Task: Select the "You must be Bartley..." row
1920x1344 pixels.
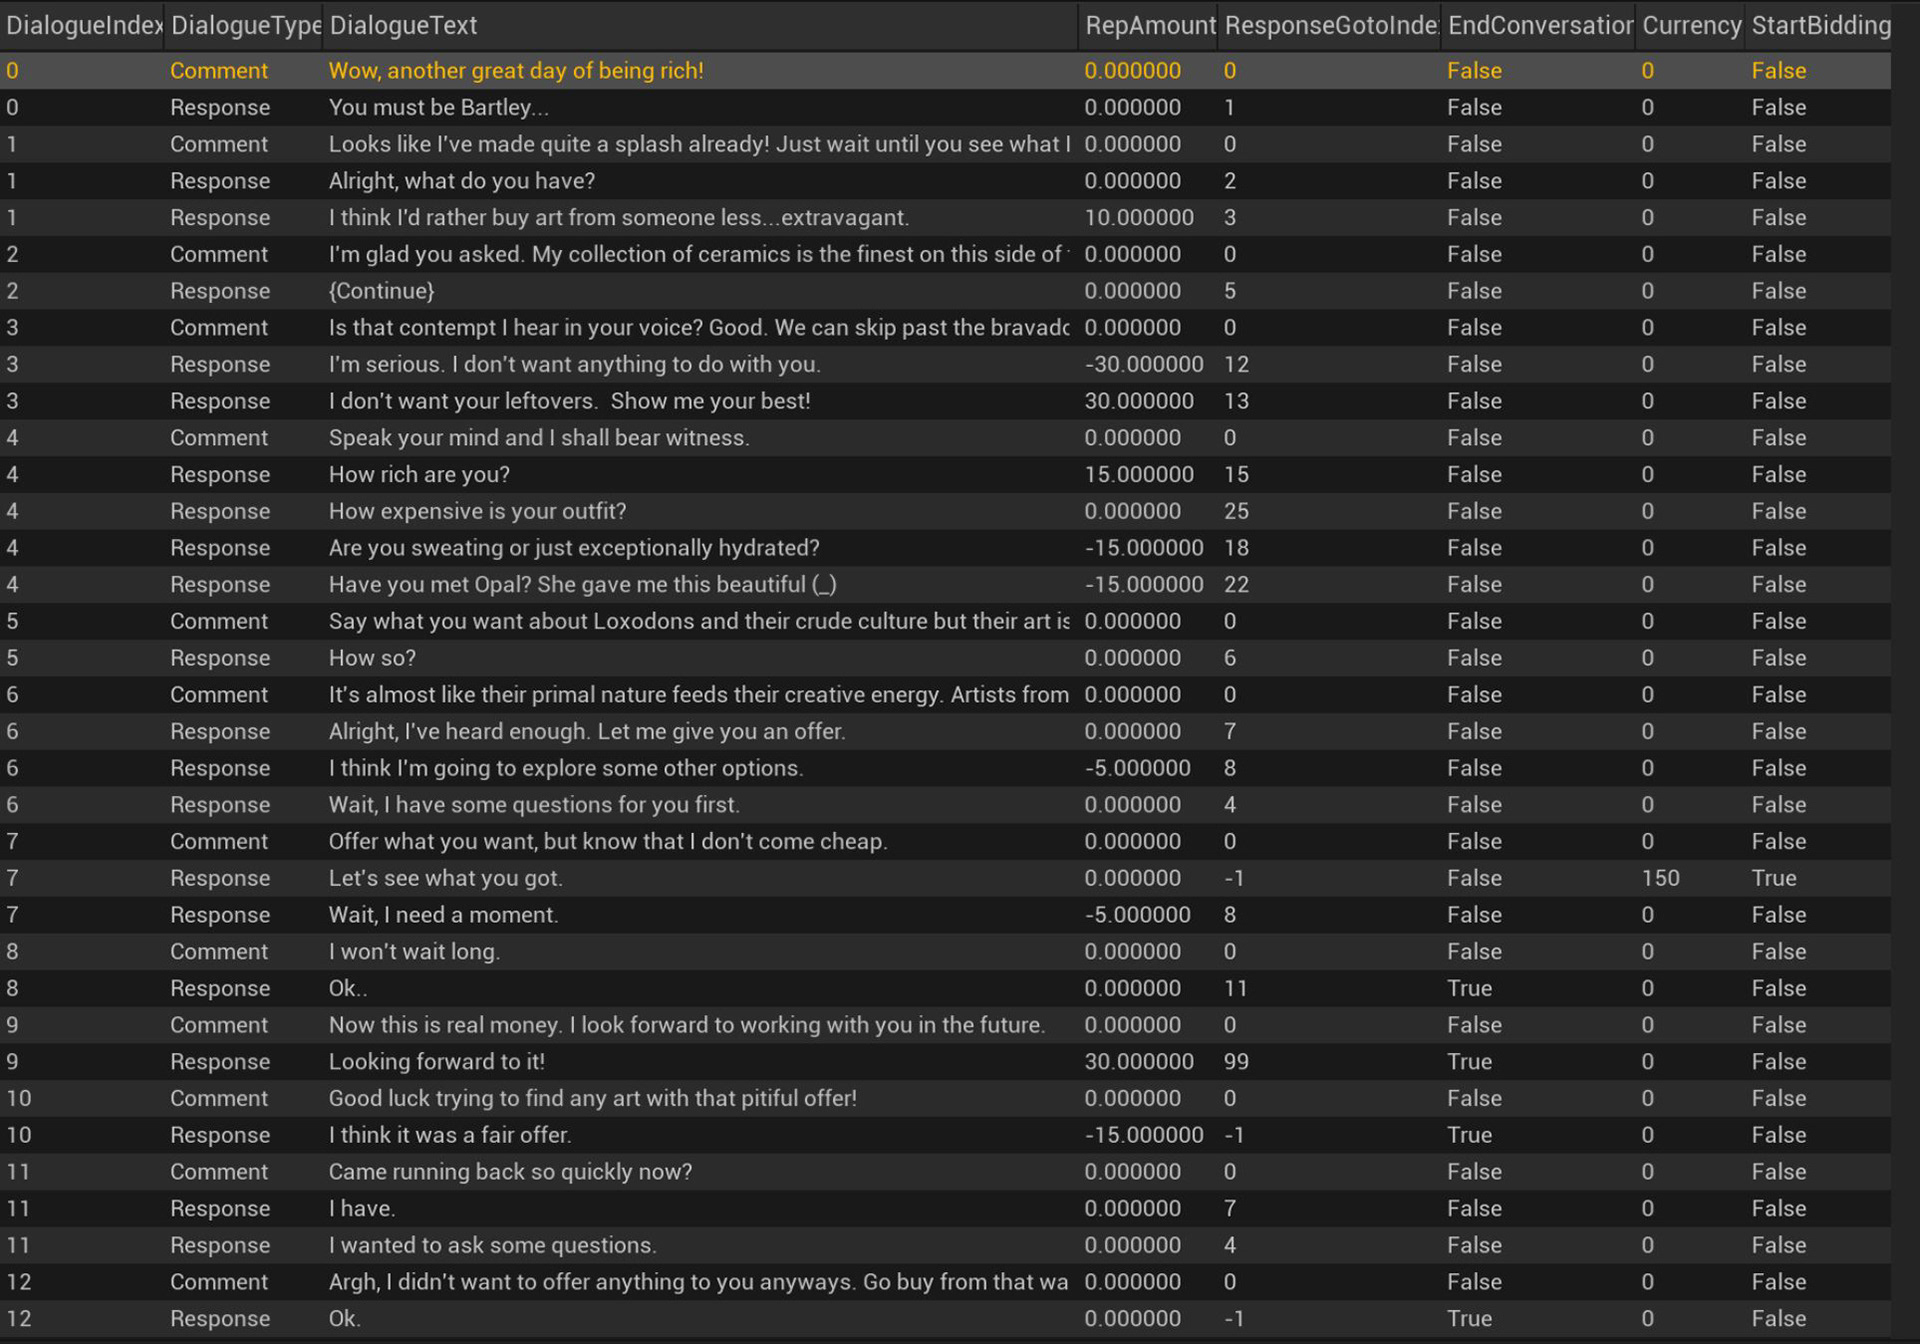Action: pyautogui.click(x=438, y=107)
